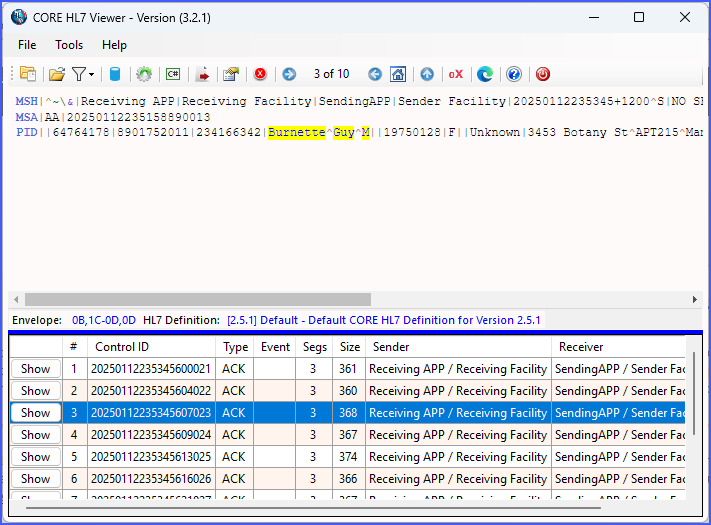Click highlighted given name Guy

point(344,132)
